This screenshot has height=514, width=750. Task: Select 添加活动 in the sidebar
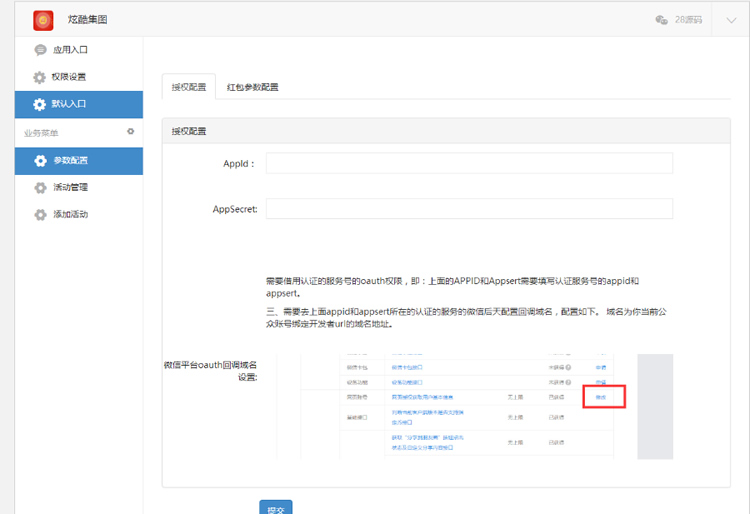coord(70,215)
